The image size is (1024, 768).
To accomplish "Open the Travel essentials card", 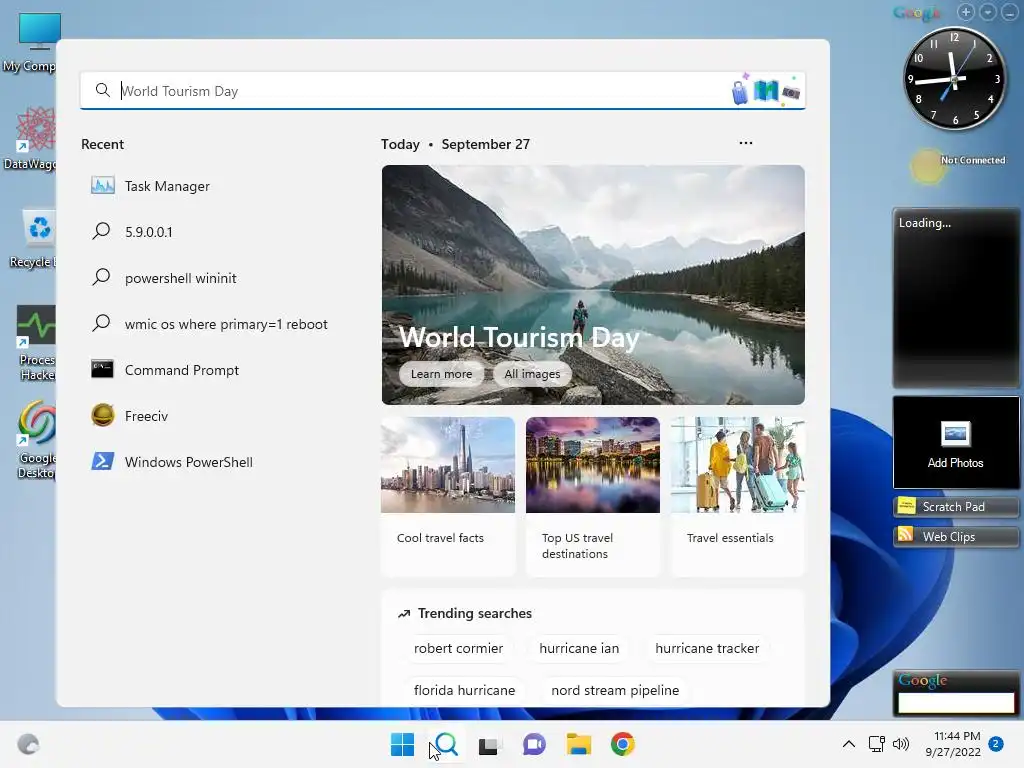I will click(737, 496).
